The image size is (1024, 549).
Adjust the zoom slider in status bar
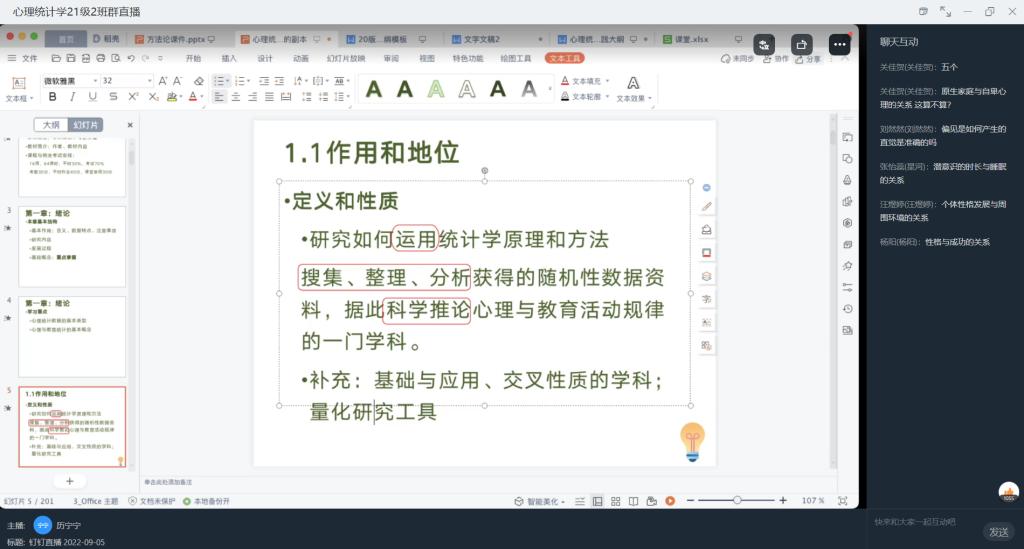[x=737, y=500]
